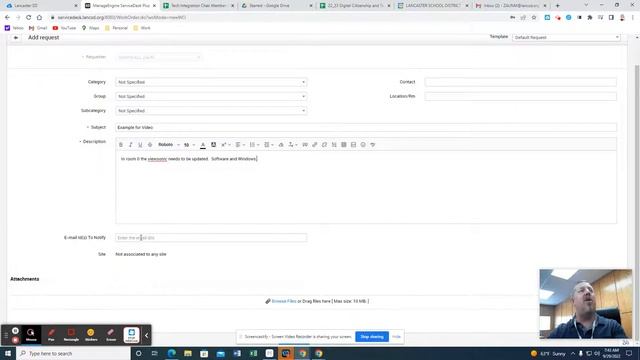The height and width of the screenshot is (360, 640).
Task: Open the Subcategory dropdown
Action: 211,111
